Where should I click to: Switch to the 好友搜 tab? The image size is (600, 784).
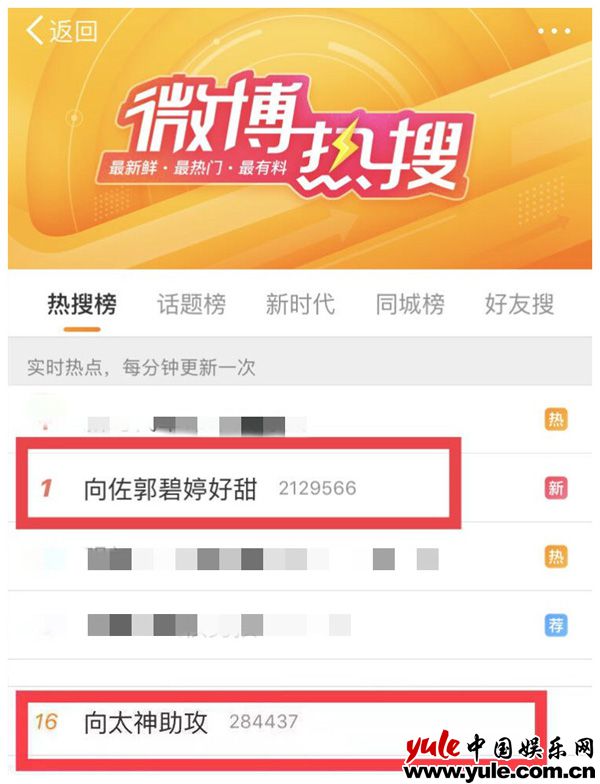(x=520, y=304)
